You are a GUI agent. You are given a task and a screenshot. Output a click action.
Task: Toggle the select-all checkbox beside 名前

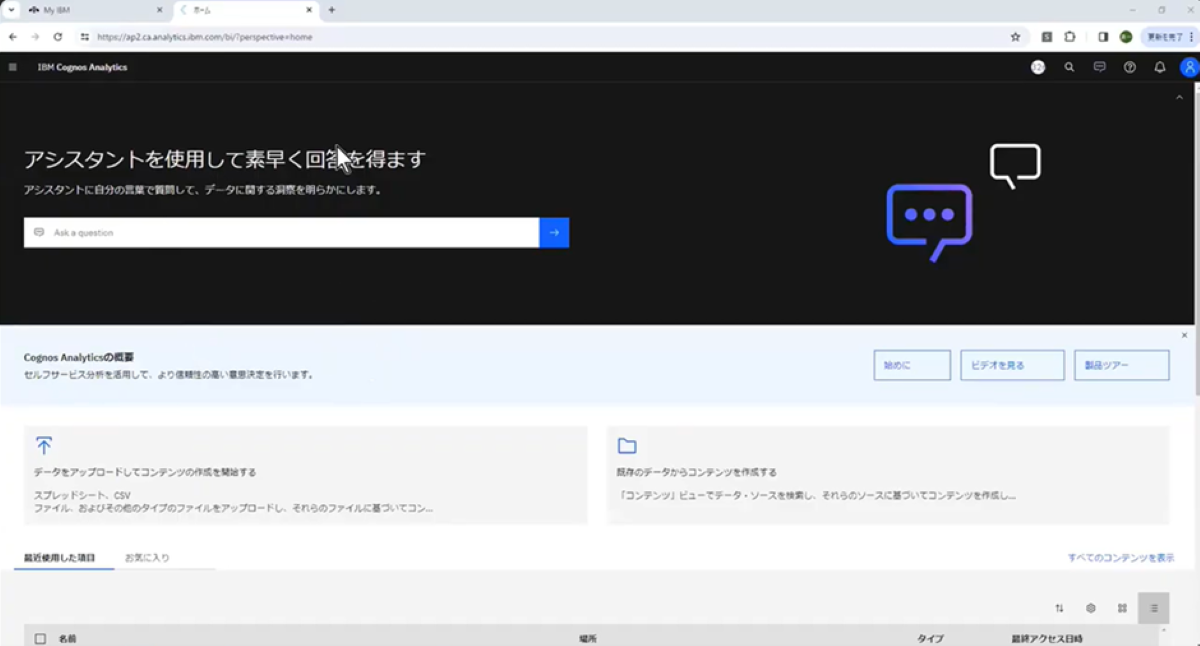(x=40, y=638)
